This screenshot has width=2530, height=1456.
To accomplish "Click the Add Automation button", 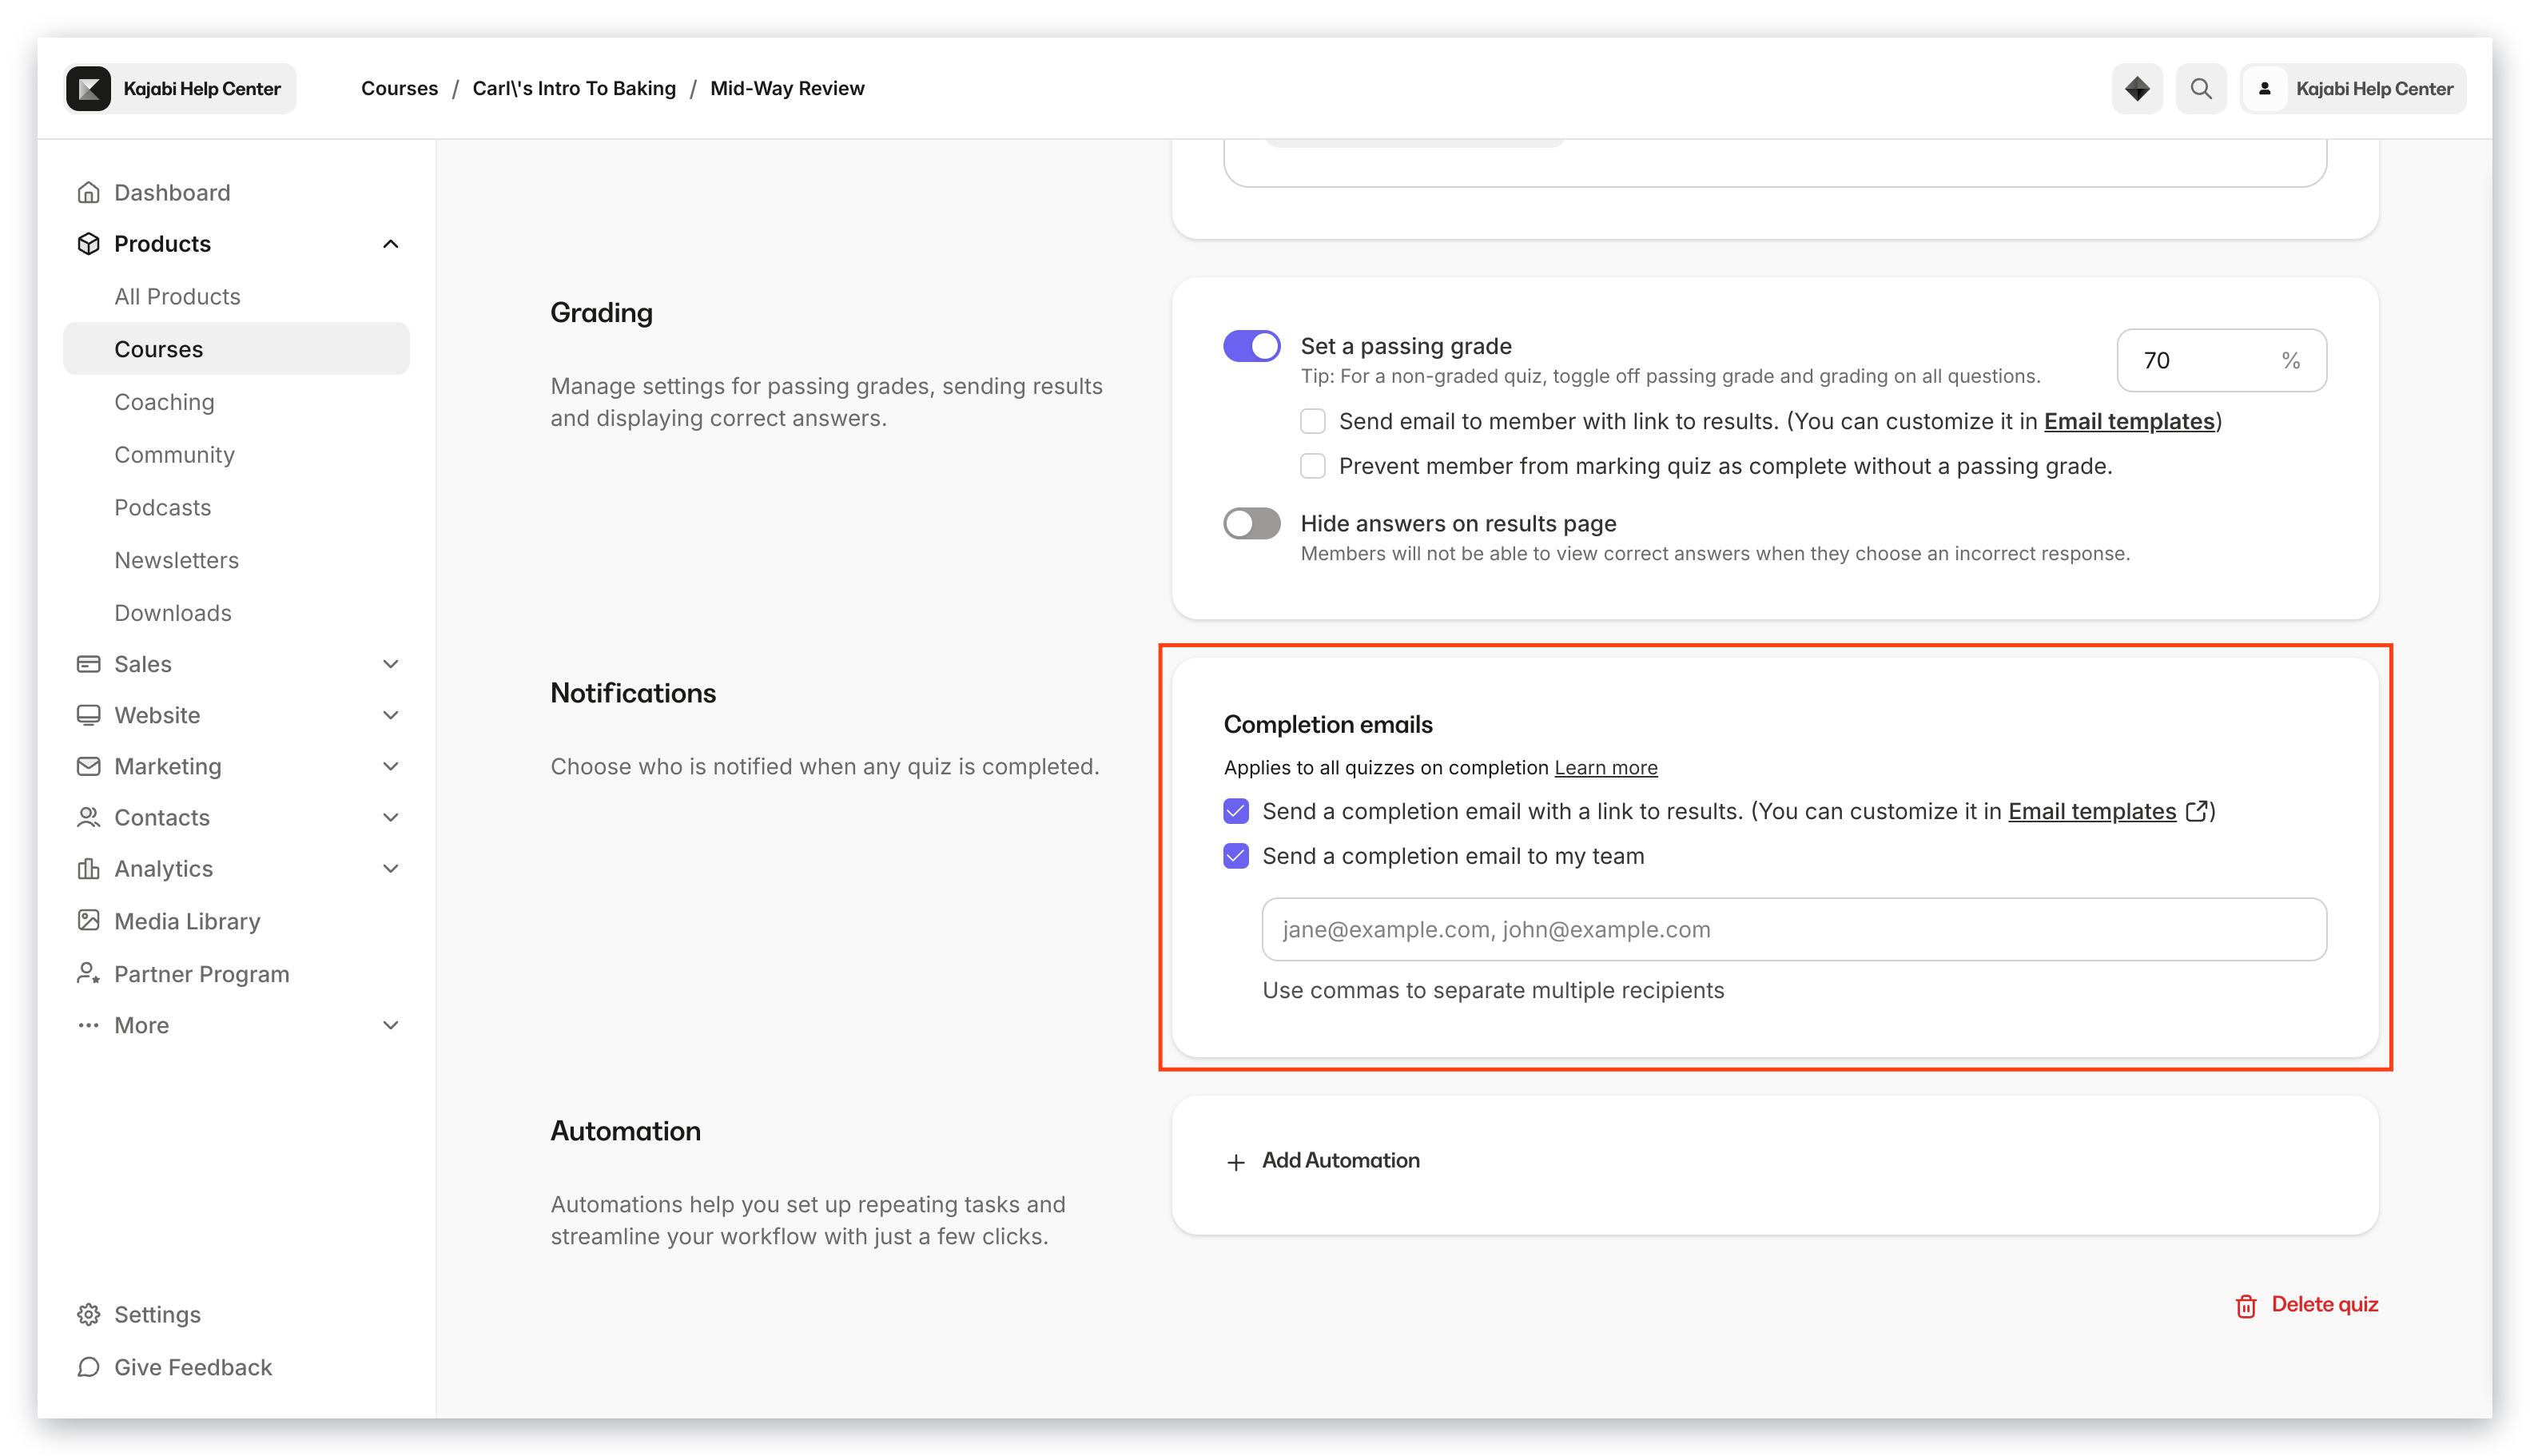I will point(1322,1160).
